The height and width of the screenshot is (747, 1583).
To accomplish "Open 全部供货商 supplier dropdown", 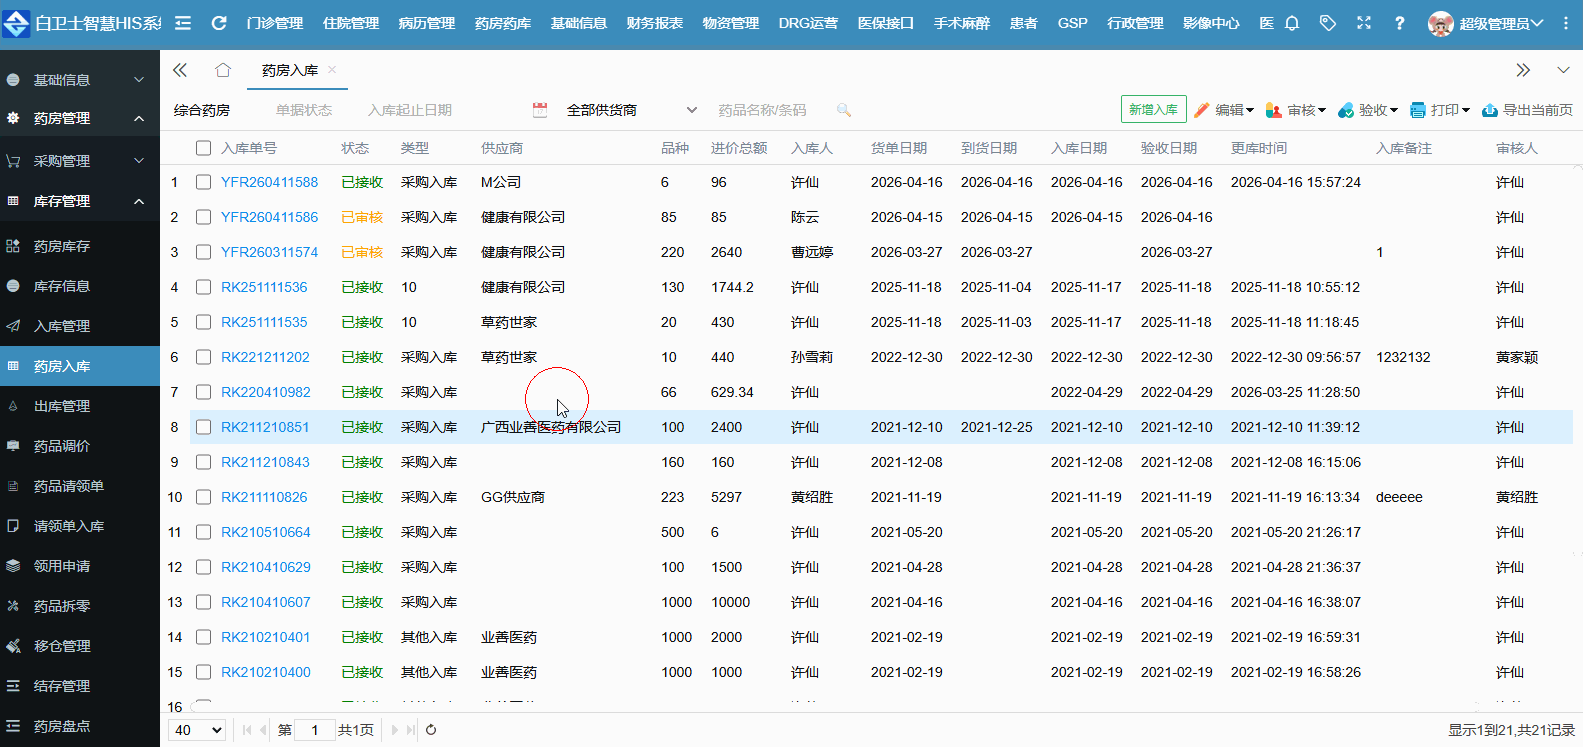I will coord(631,110).
